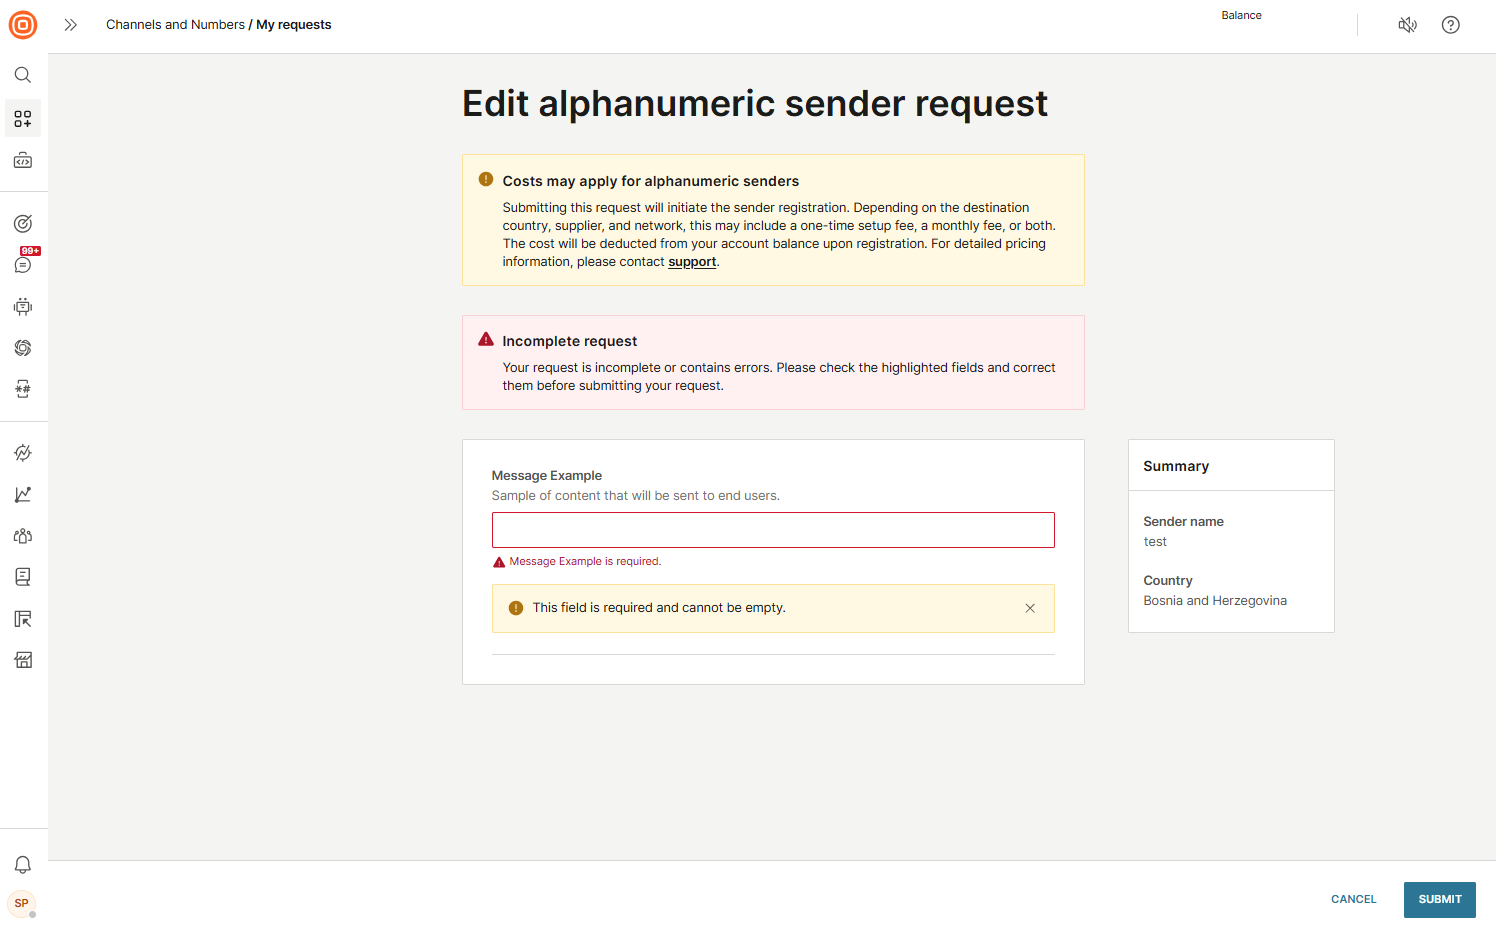
Task: Open the SP user avatar menu
Action: tap(22, 904)
